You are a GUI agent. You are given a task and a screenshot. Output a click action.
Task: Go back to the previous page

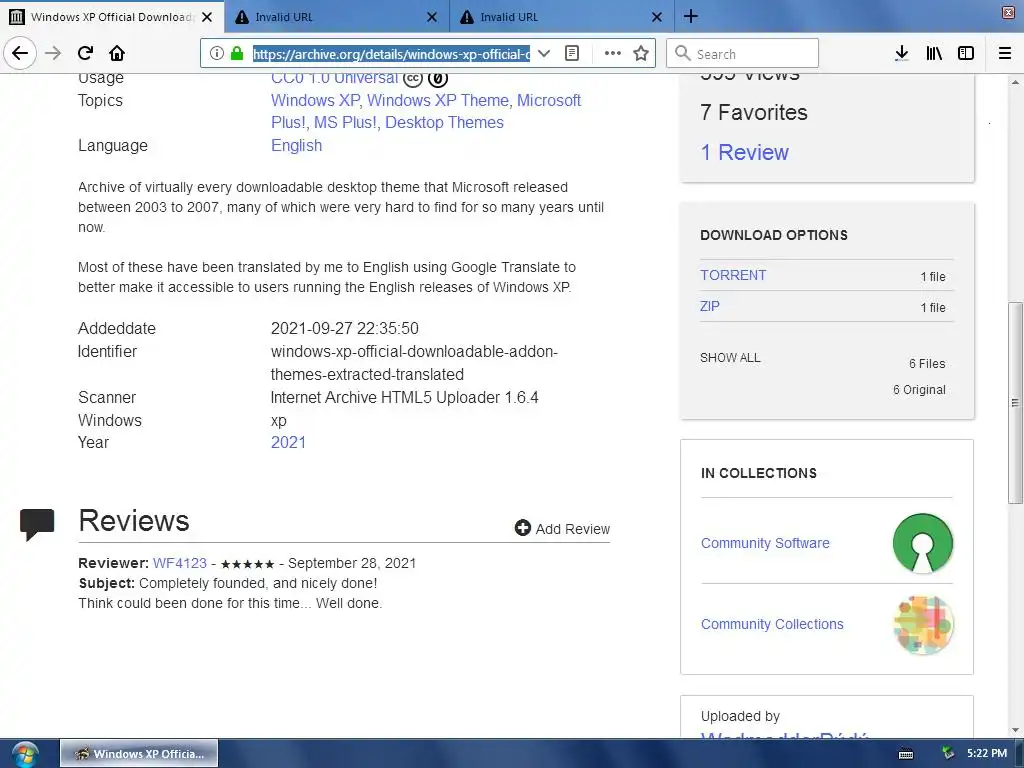[x=20, y=53]
